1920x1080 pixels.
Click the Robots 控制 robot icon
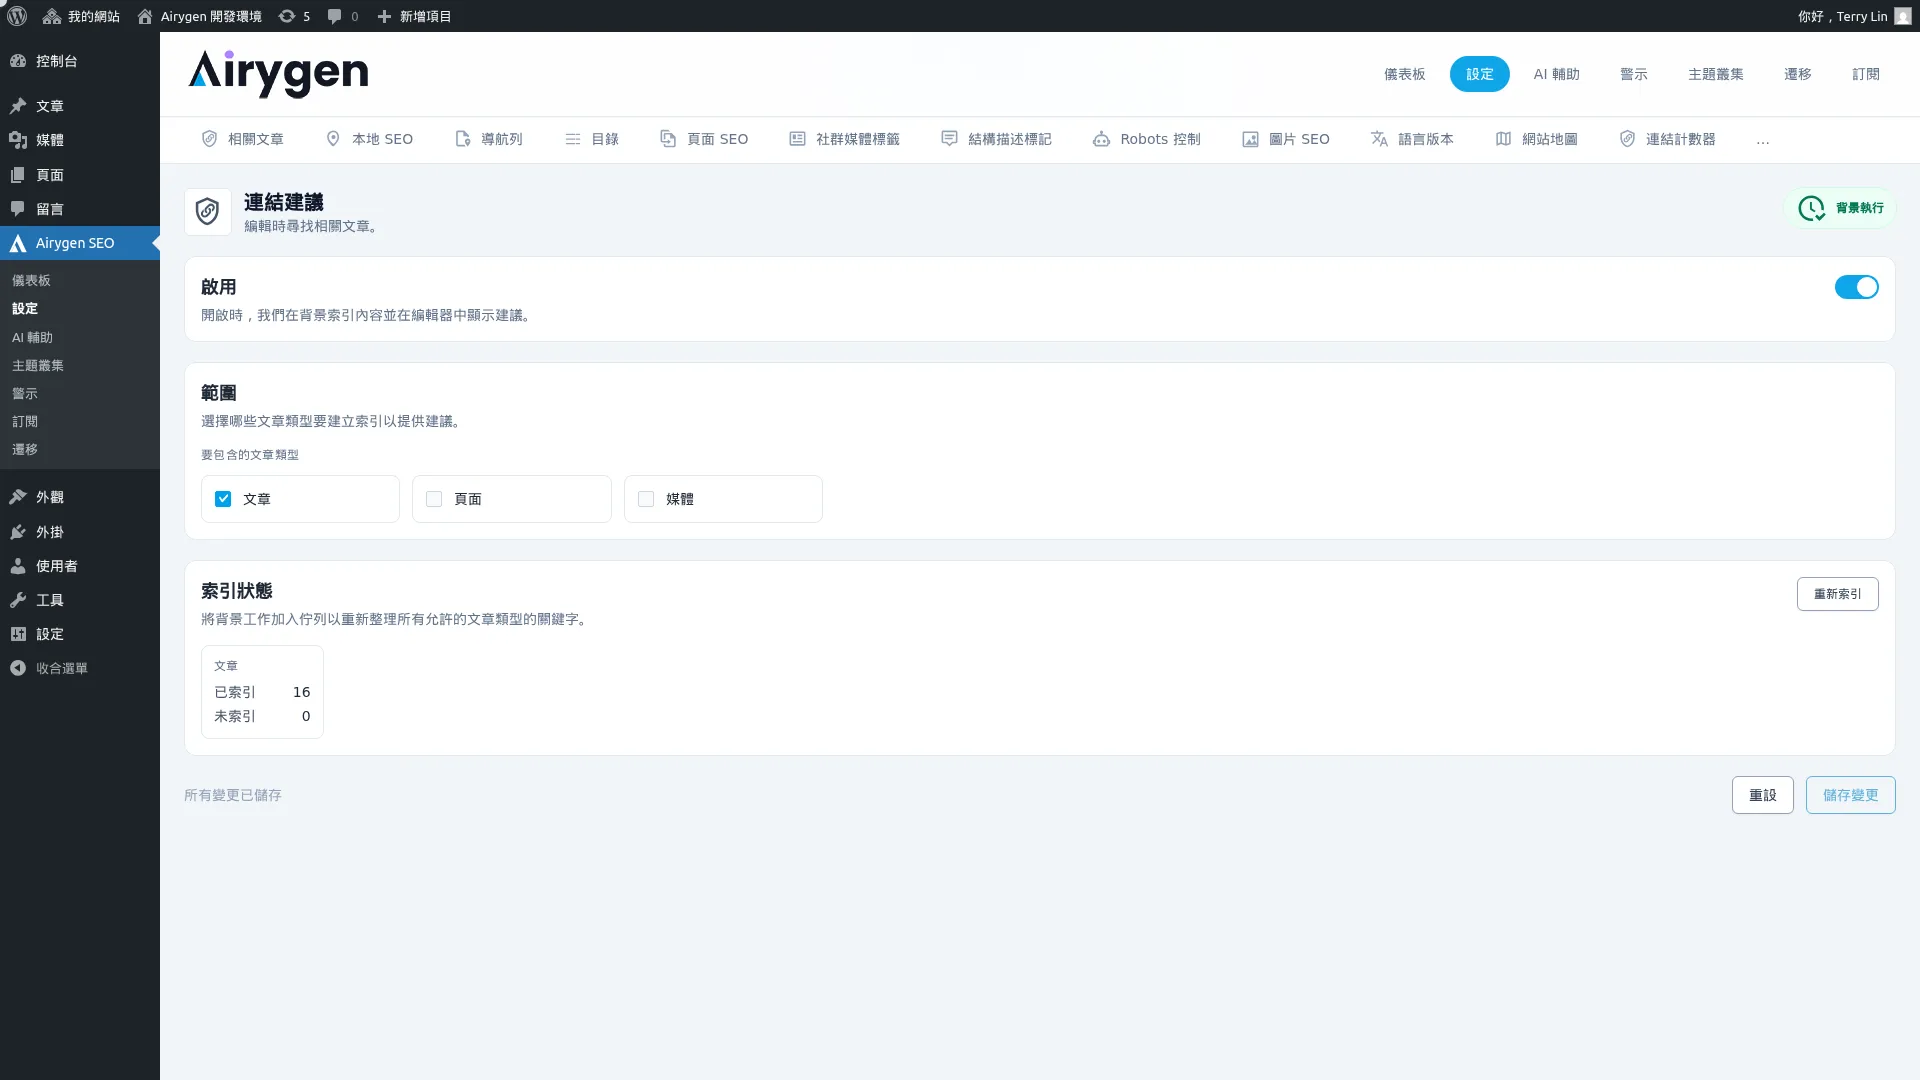pyautogui.click(x=1101, y=139)
